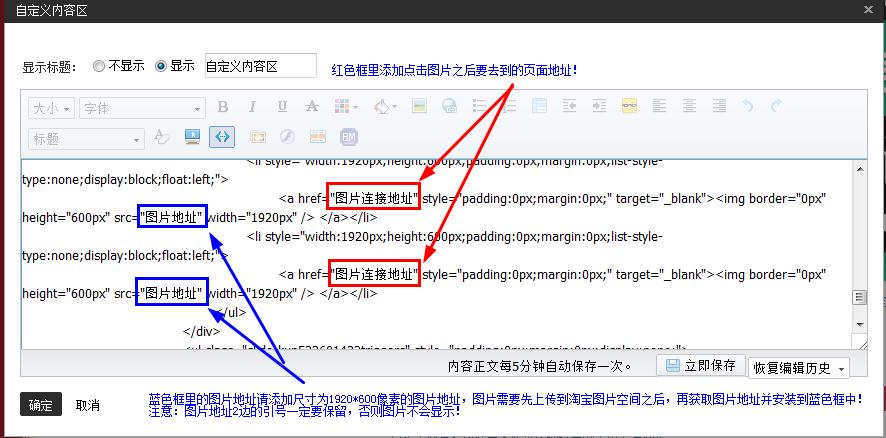Click the 立即保存 button

click(x=700, y=366)
